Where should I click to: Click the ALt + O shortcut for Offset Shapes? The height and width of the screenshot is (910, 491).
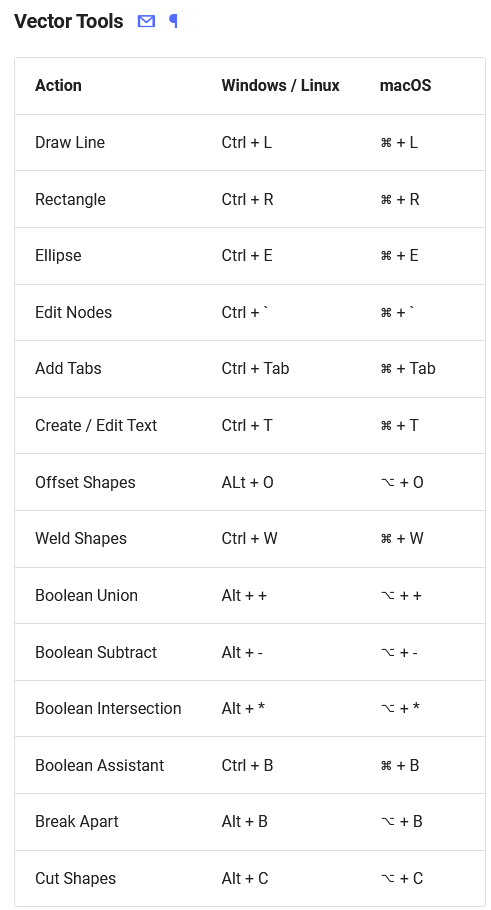click(x=247, y=482)
